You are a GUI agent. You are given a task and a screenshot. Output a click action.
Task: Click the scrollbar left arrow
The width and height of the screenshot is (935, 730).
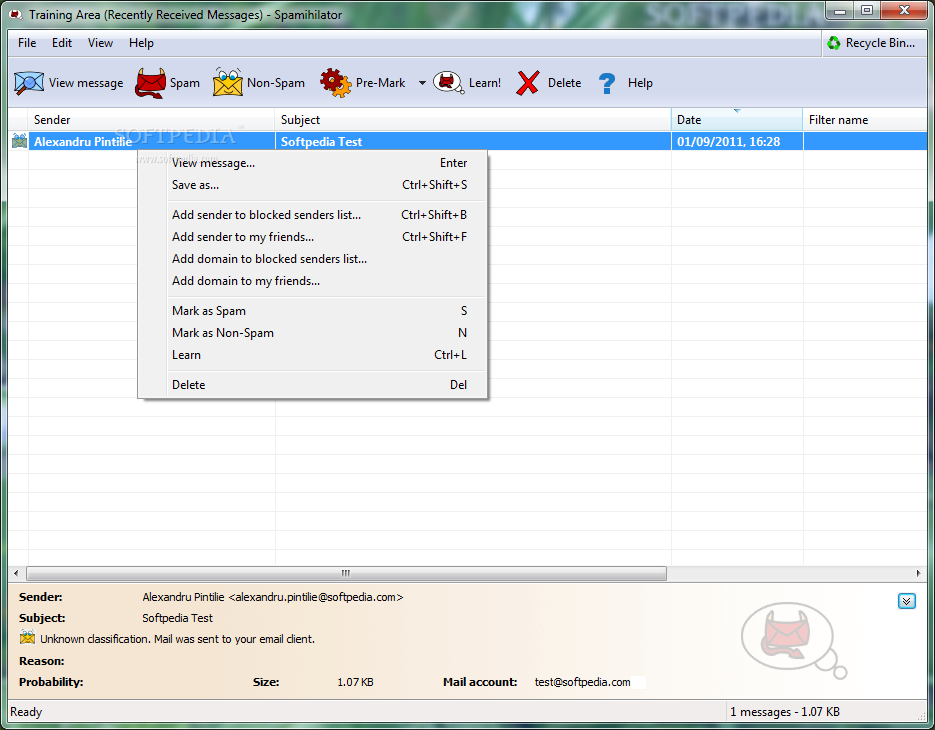coord(16,573)
